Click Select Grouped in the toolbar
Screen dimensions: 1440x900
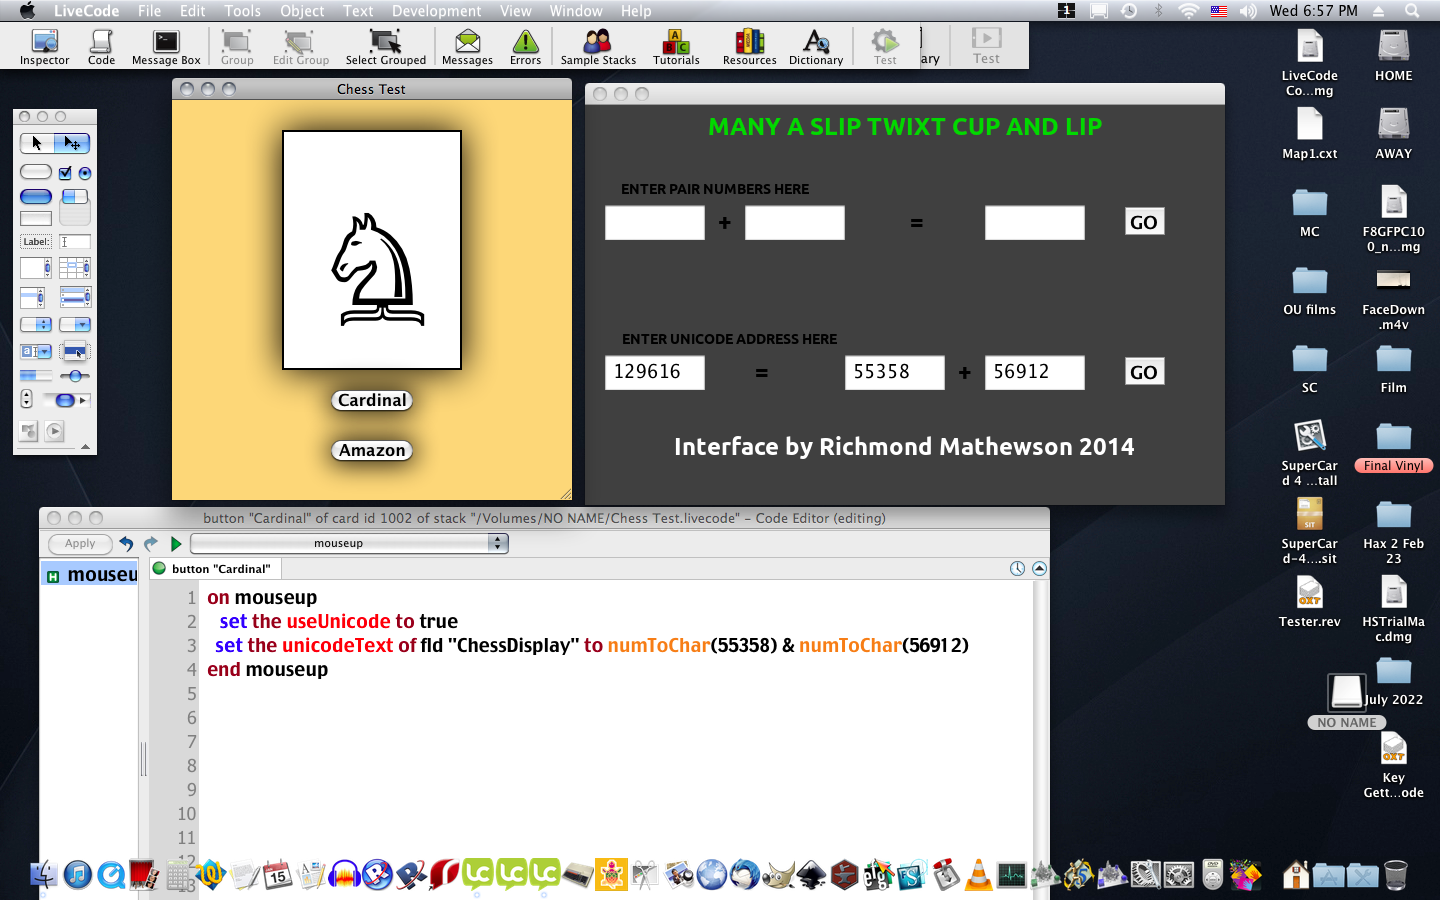pos(386,47)
